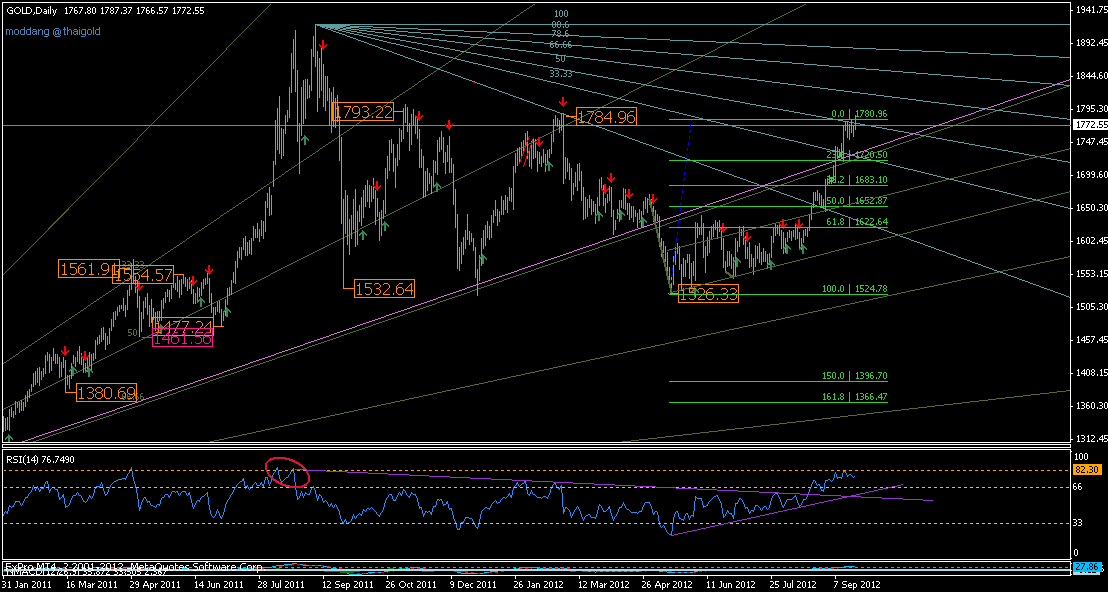
Task: Click the orange 1793.22 price label
Action: [x=364, y=112]
